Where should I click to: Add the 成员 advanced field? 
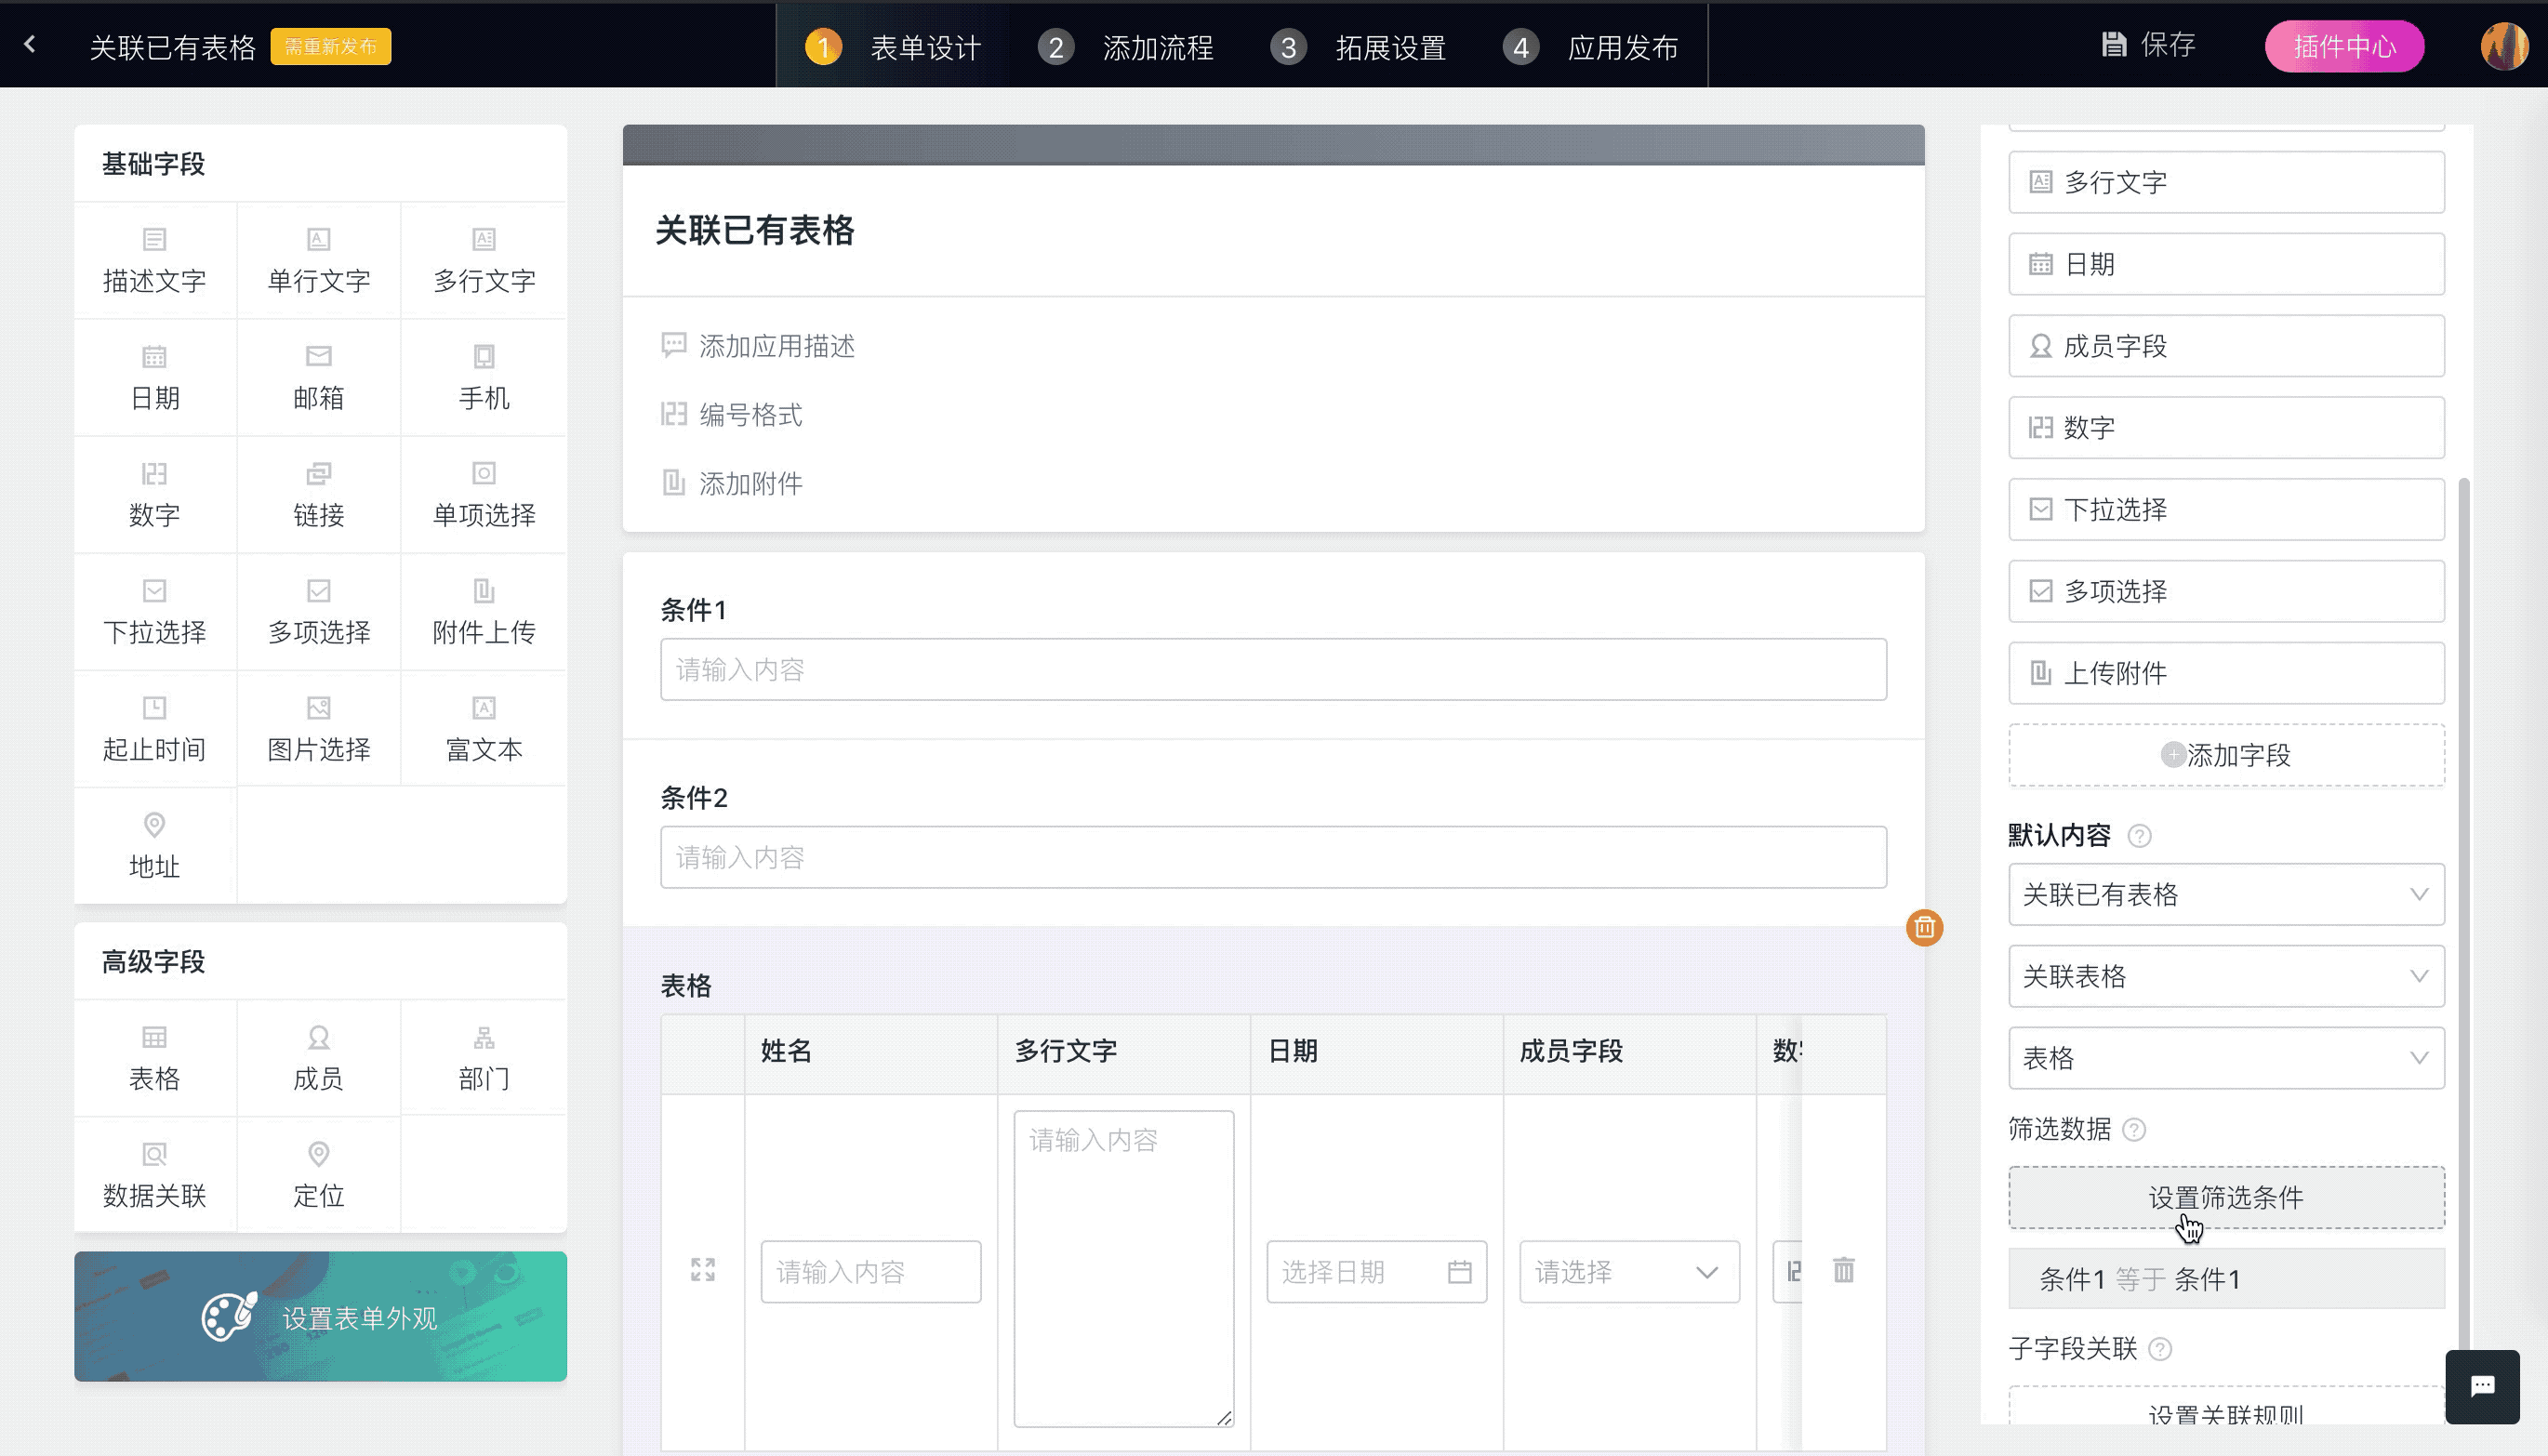pos(318,1058)
